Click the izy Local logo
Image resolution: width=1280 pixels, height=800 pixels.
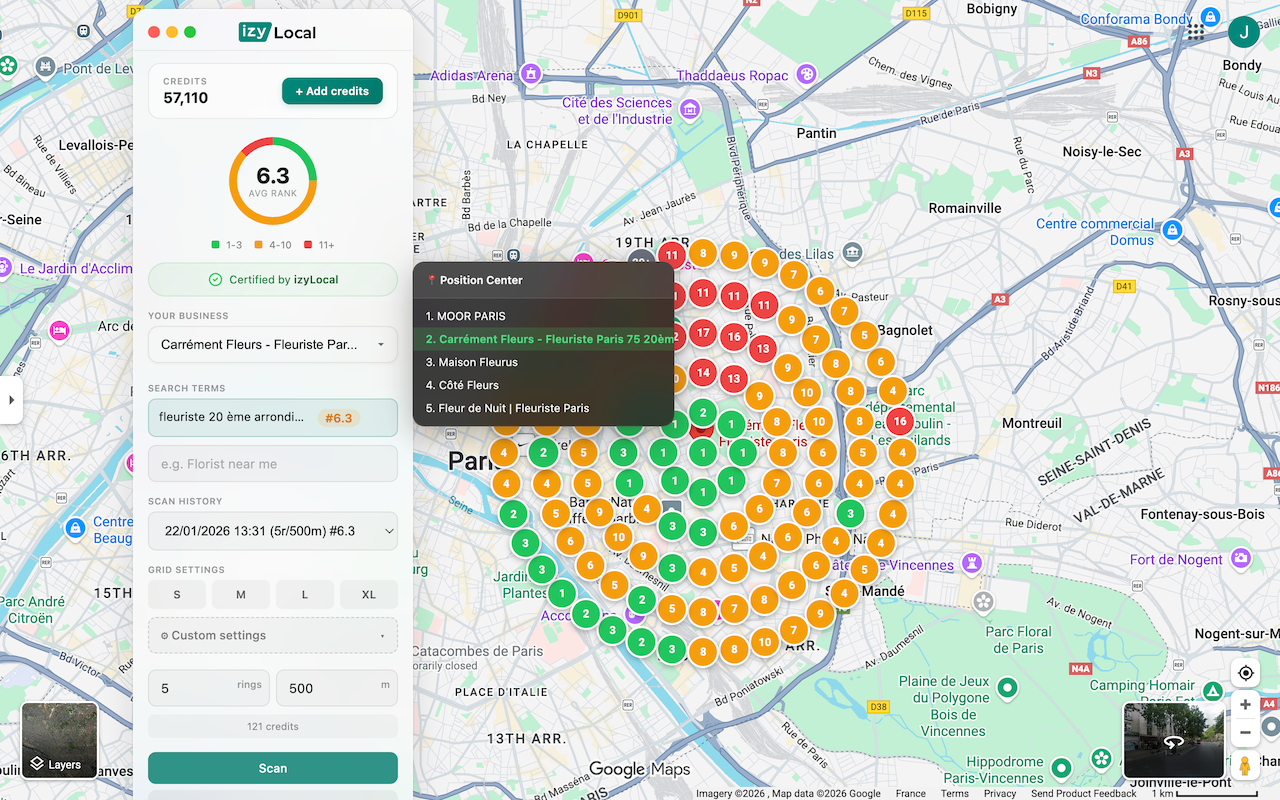coord(278,32)
